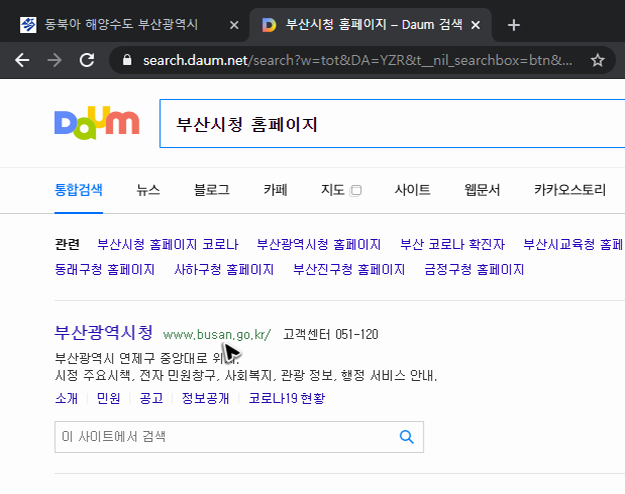The image size is (625, 494).
Task: Click the 정보공개 sublink
Action: pos(206,398)
